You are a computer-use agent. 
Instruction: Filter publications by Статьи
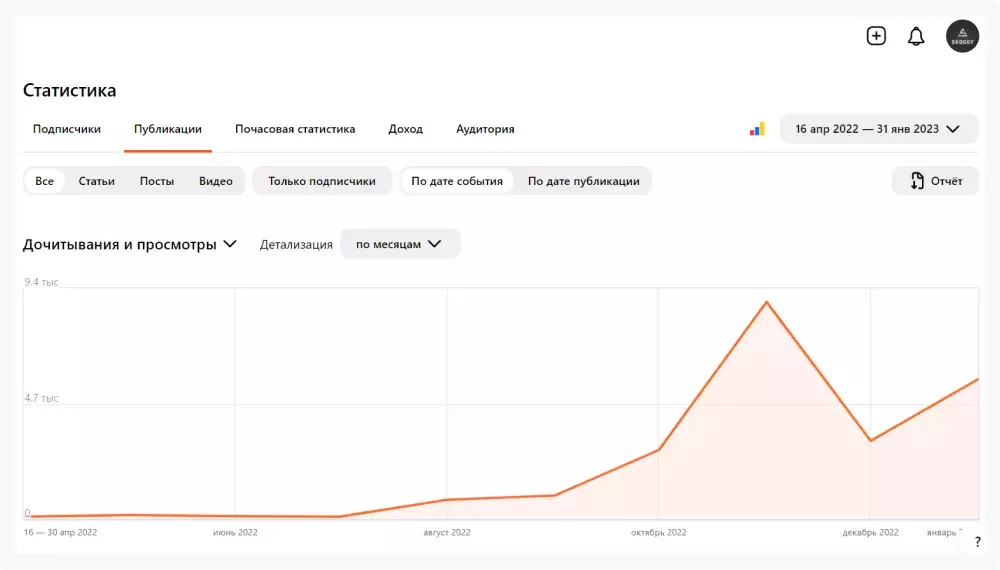(96, 181)
